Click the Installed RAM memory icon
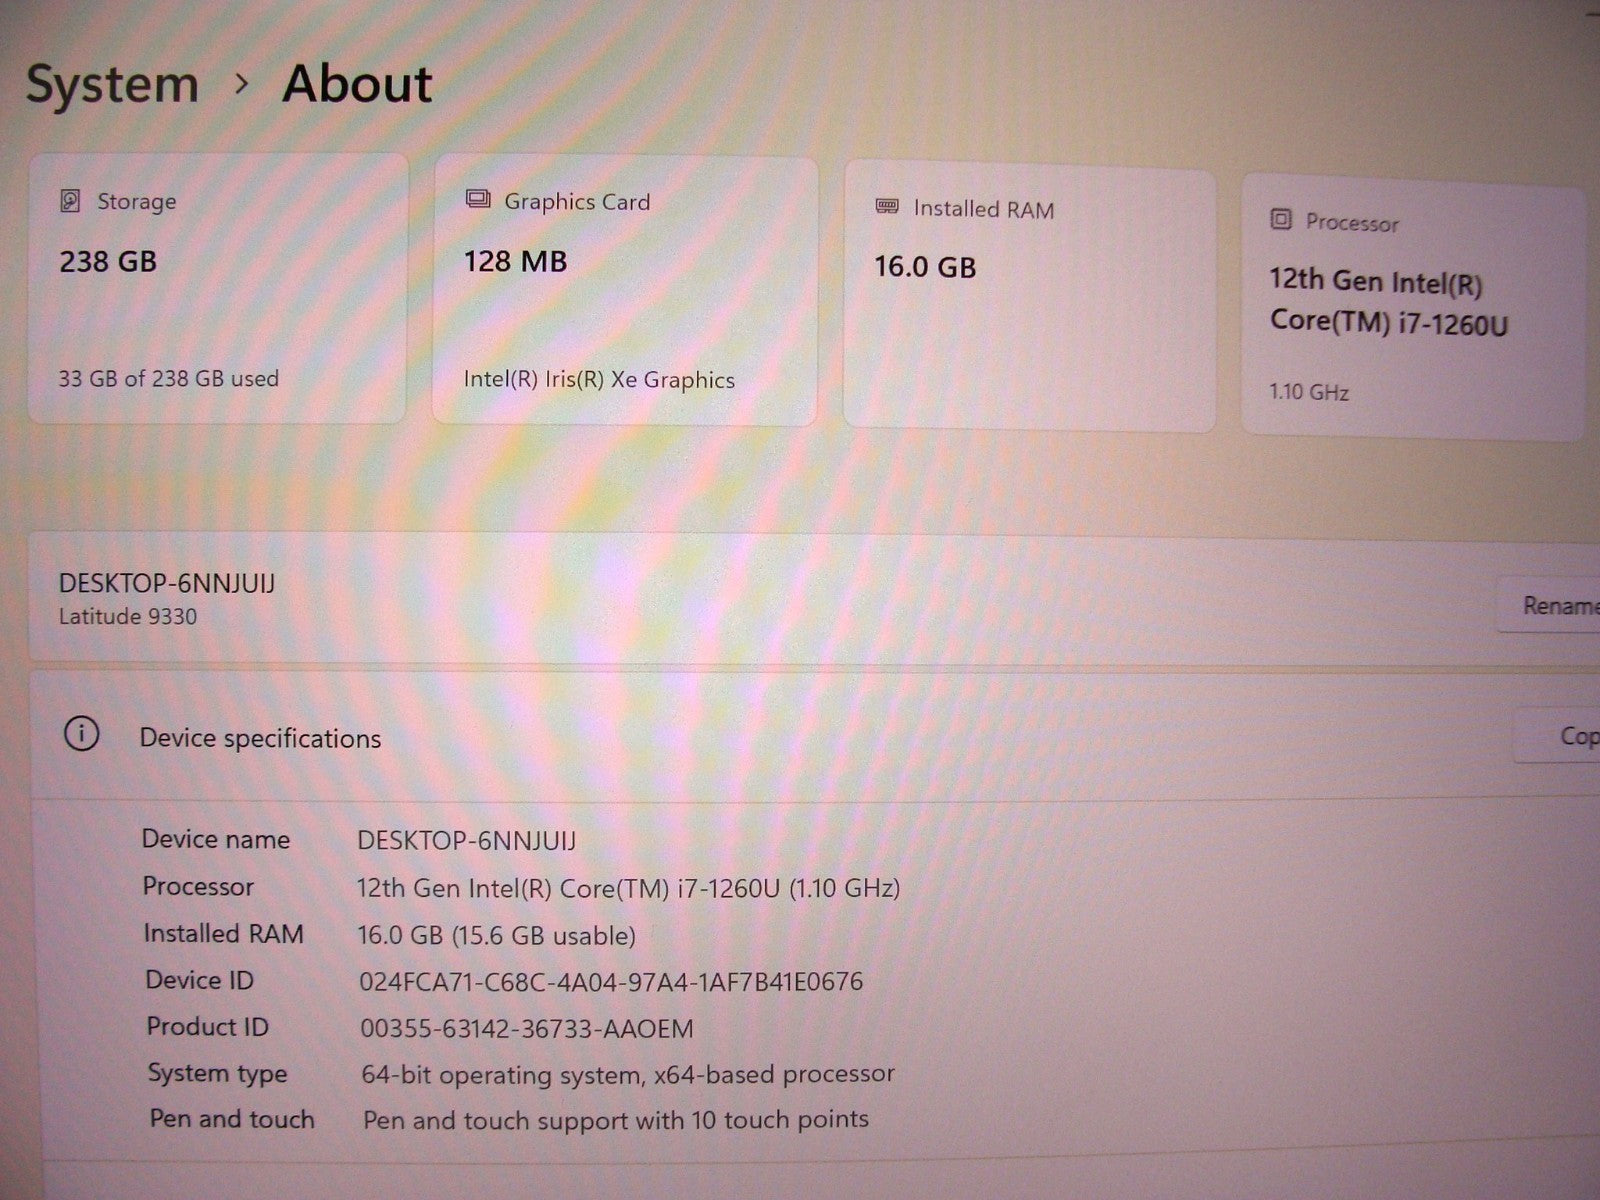 [887, 207]
